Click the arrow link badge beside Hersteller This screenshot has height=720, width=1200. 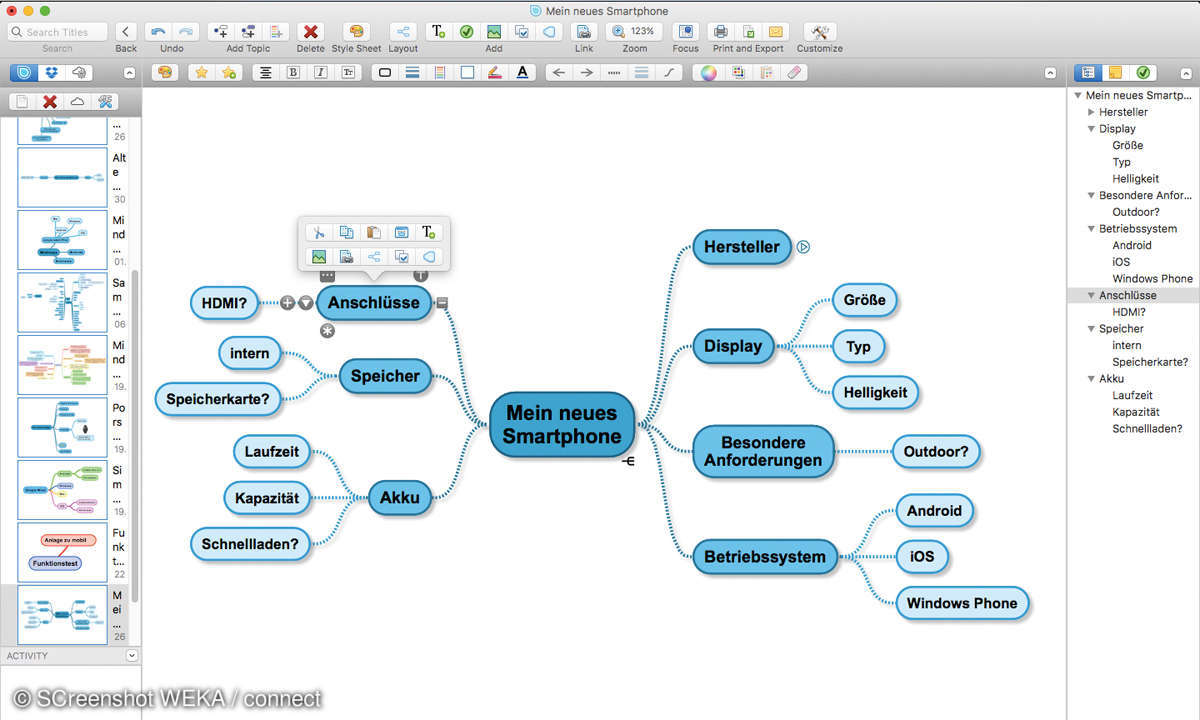pos(803,247)
